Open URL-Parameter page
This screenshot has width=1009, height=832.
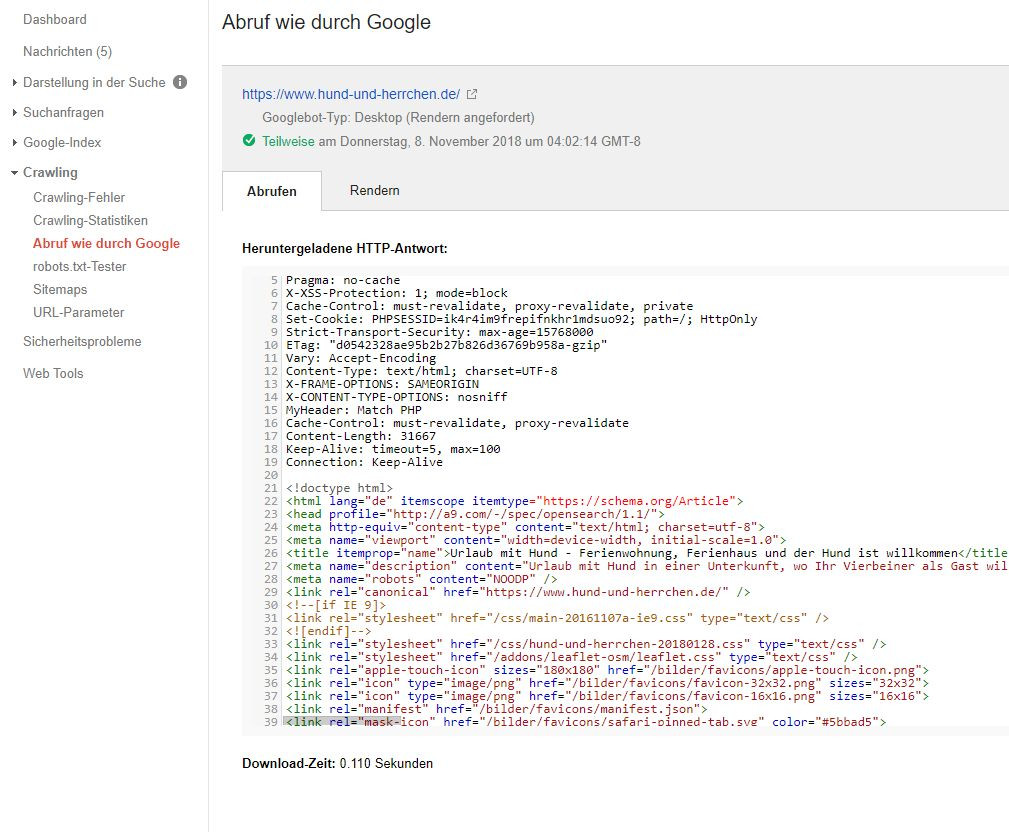79,313
